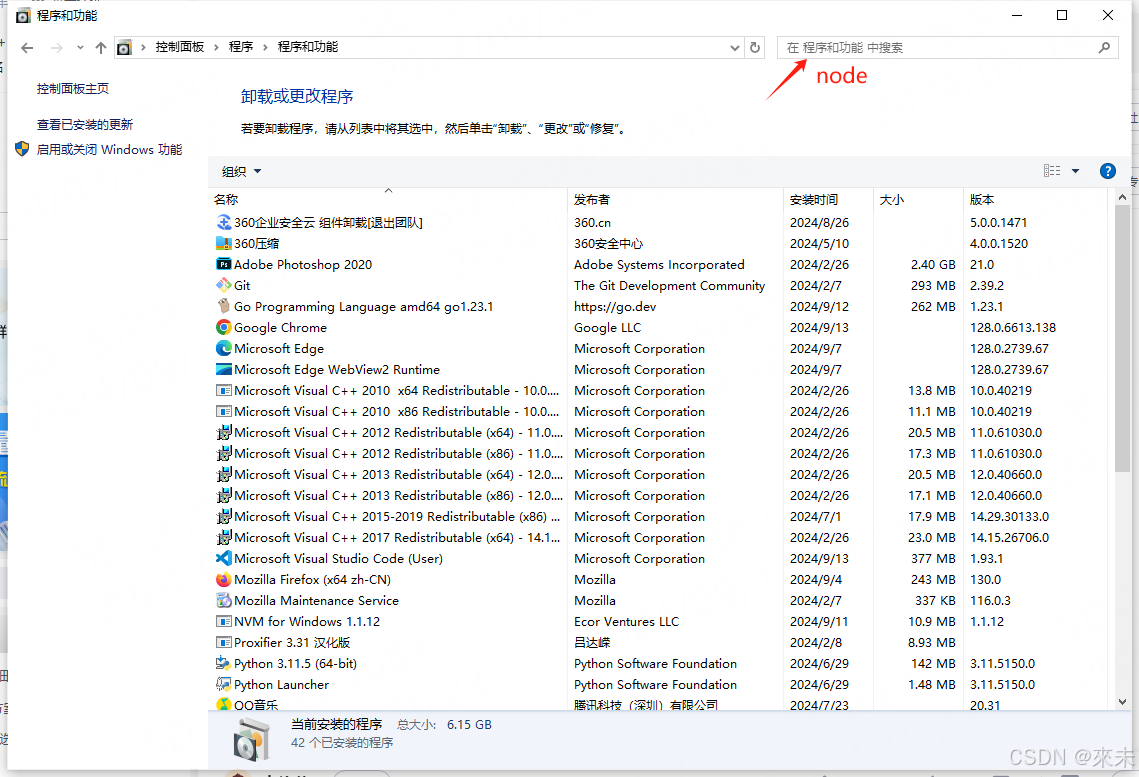Click the Visual C++ 2010 x64 icon
The image size is (1139, 777).
pos(224,391)
